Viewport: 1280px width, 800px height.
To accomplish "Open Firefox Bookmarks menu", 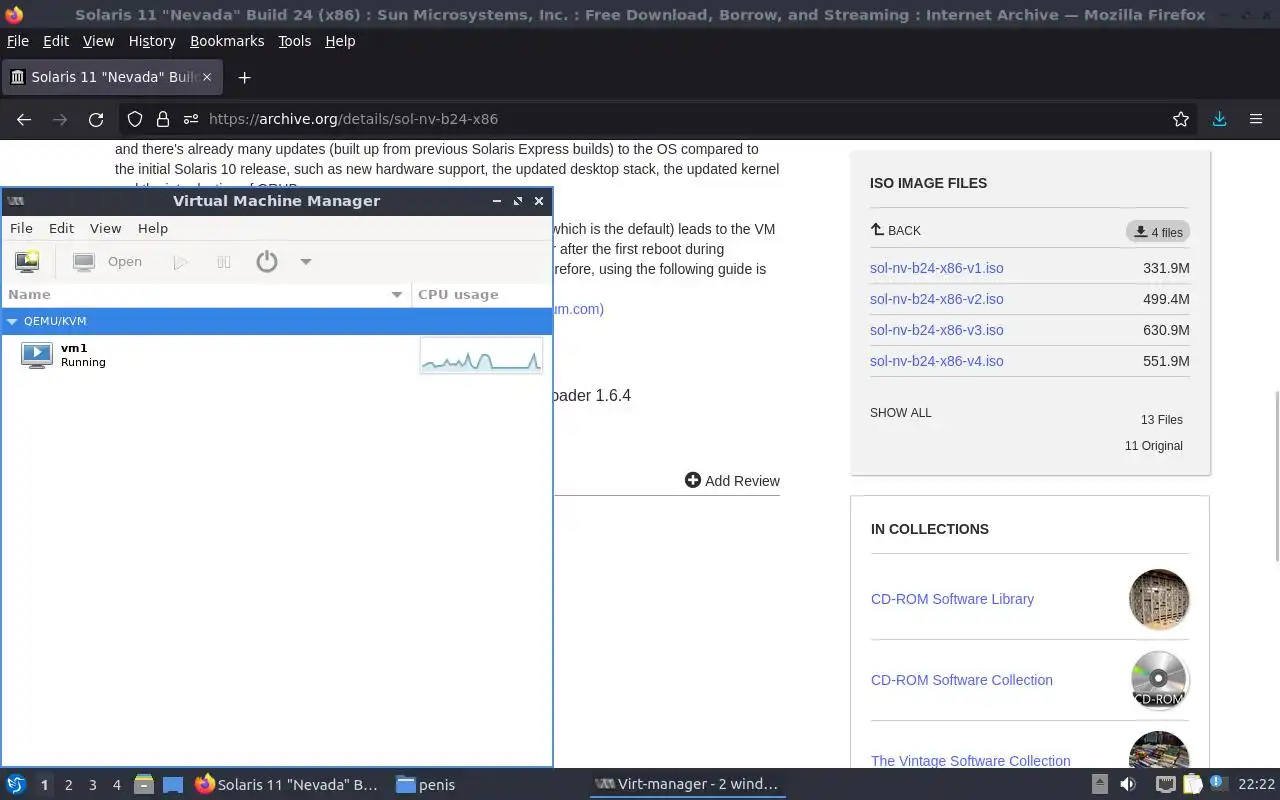I will pos(227,41).
